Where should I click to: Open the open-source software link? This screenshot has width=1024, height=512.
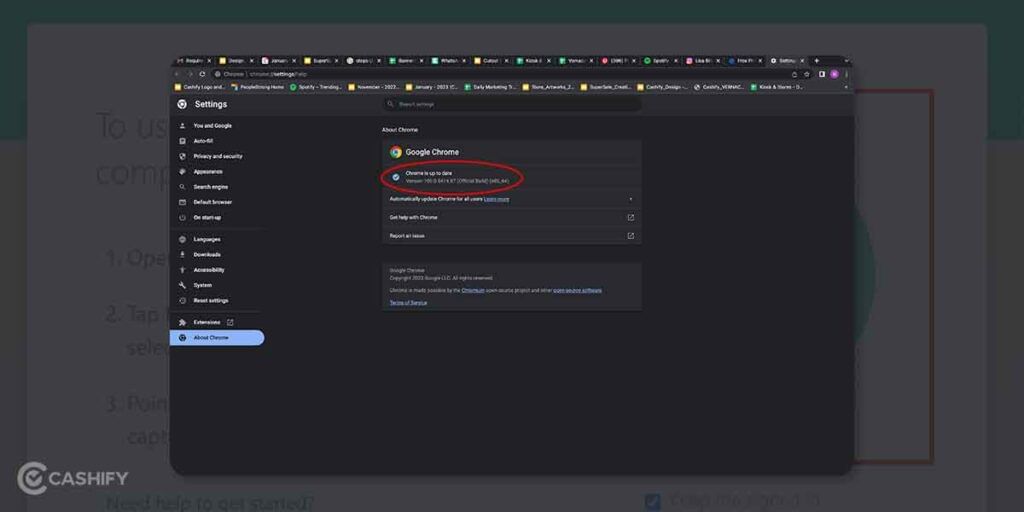[577, 291]
